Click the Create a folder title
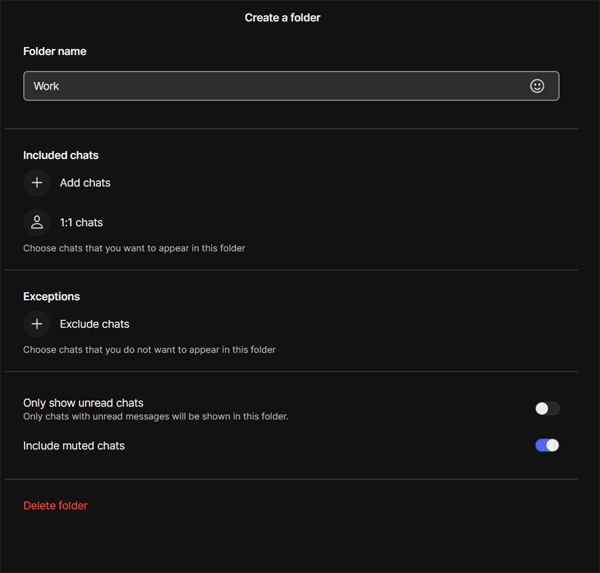The image size is (600, 573). click(282, 18)
